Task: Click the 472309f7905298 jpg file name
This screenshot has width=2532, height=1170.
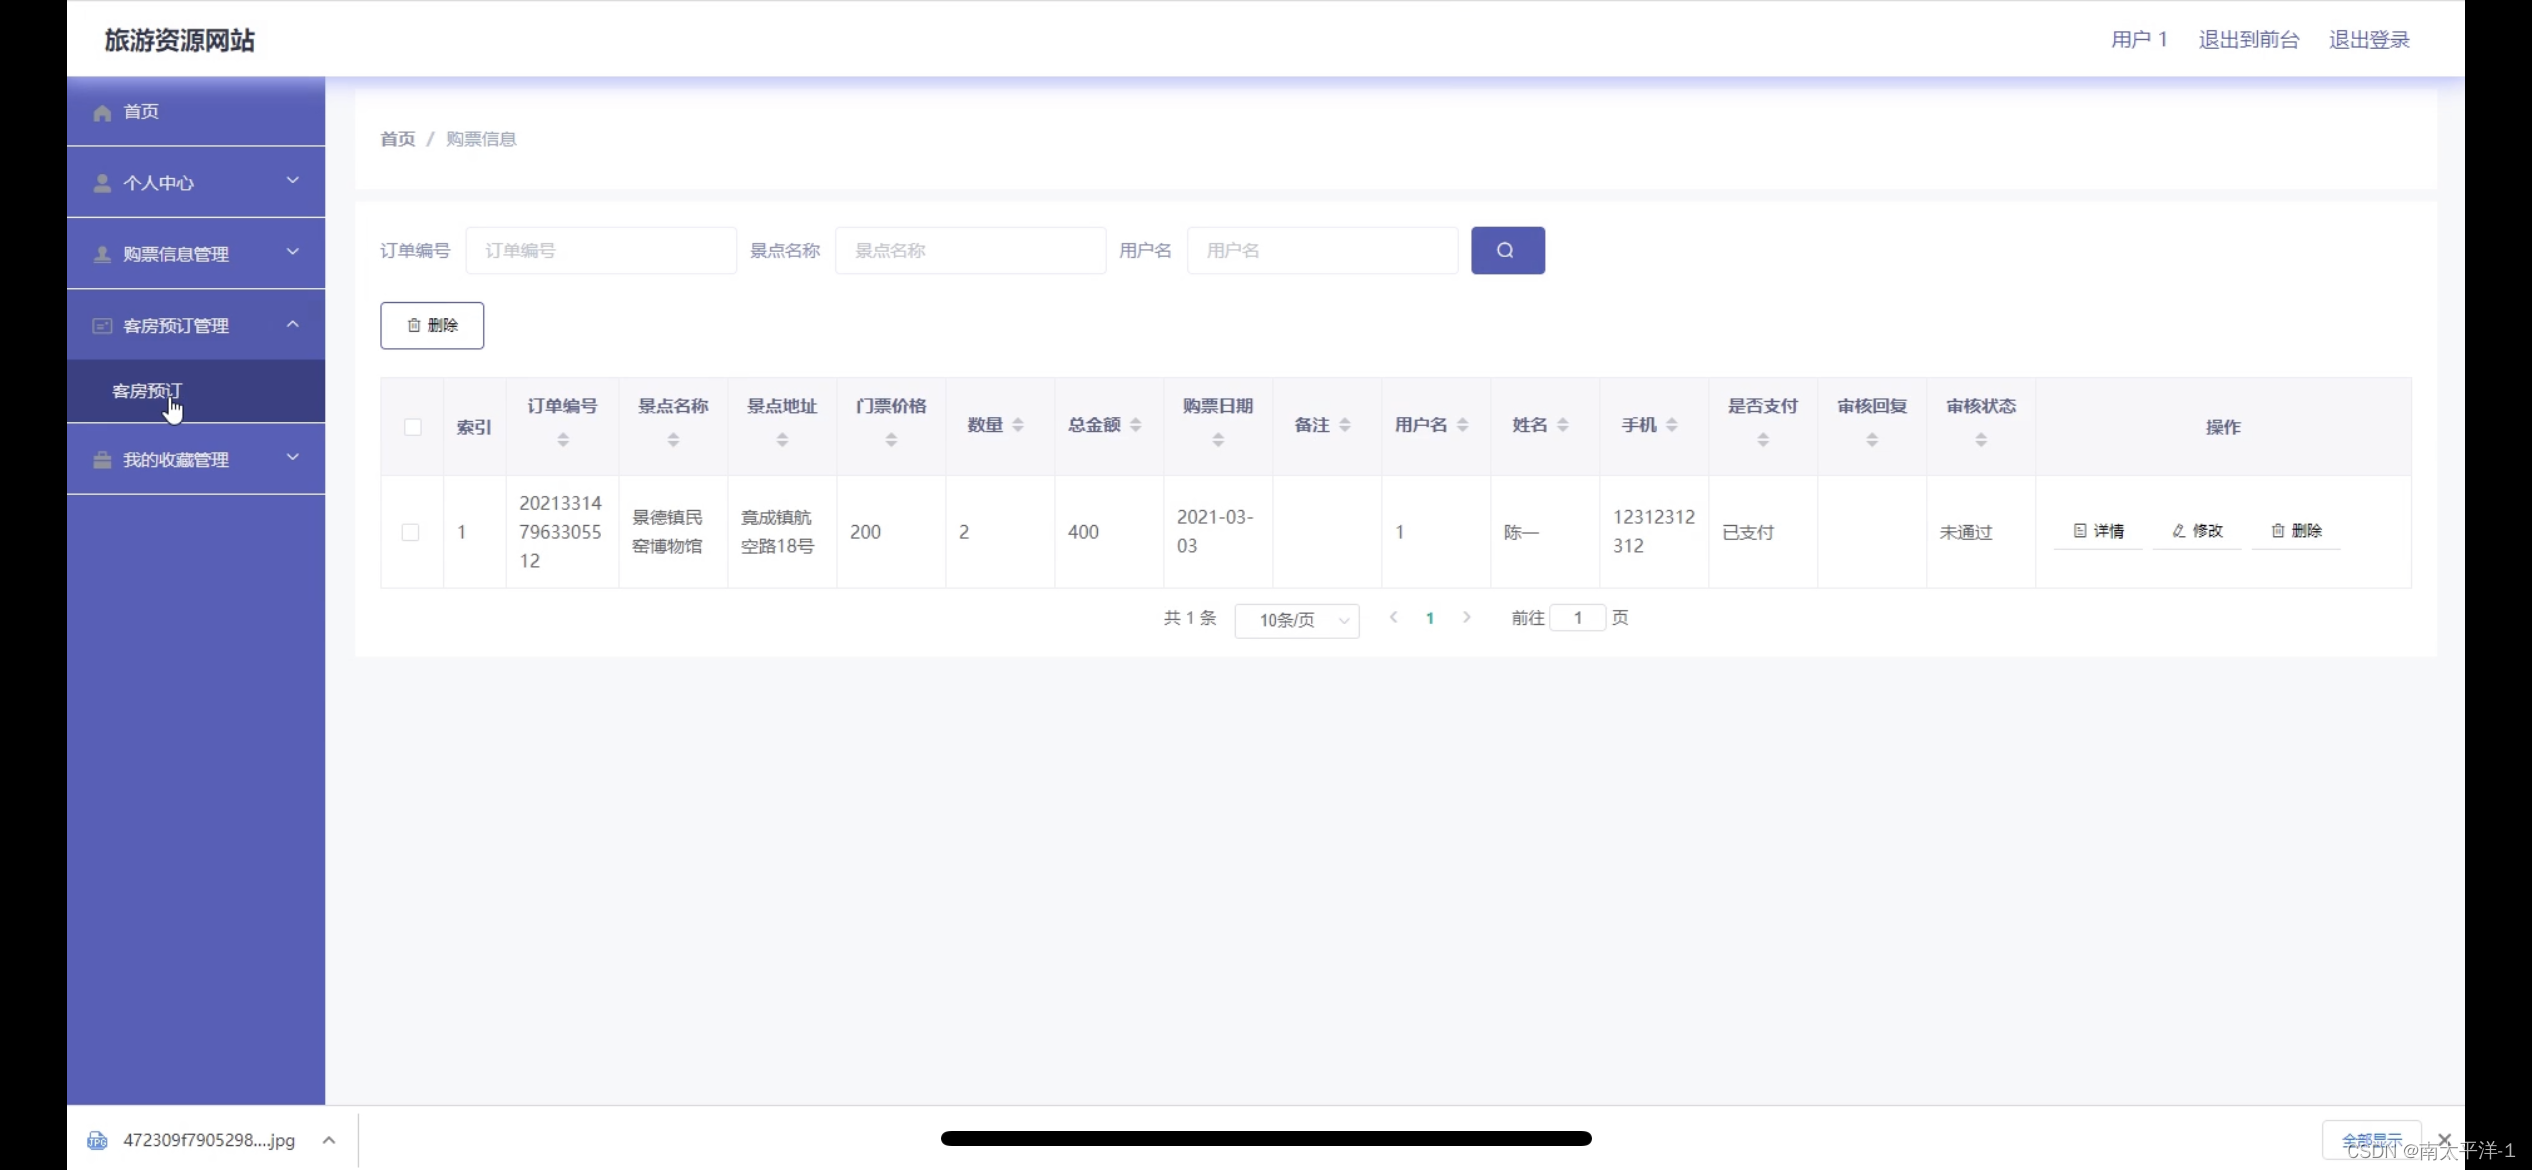Action: (x=209, y=1140)
